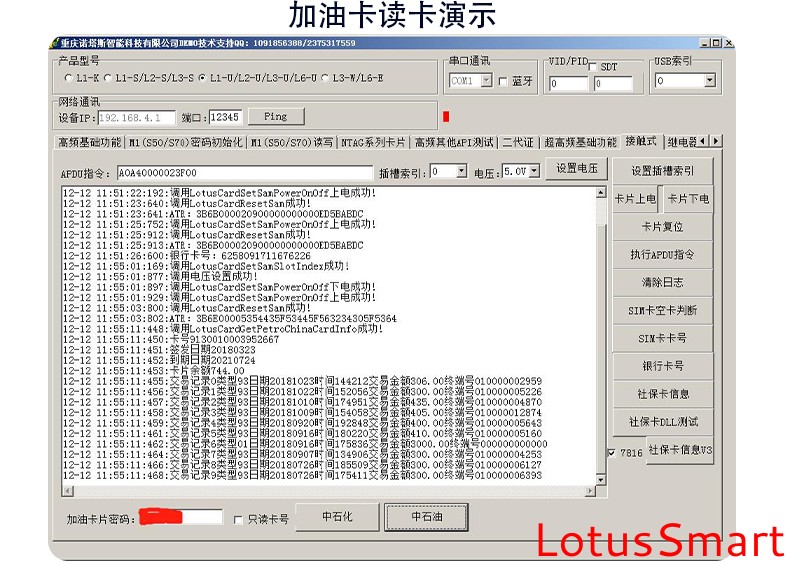Click the APDU指令 input field
Image resolution: width=790 pixels, height=565 pixels.
click(x=245, y=172)
